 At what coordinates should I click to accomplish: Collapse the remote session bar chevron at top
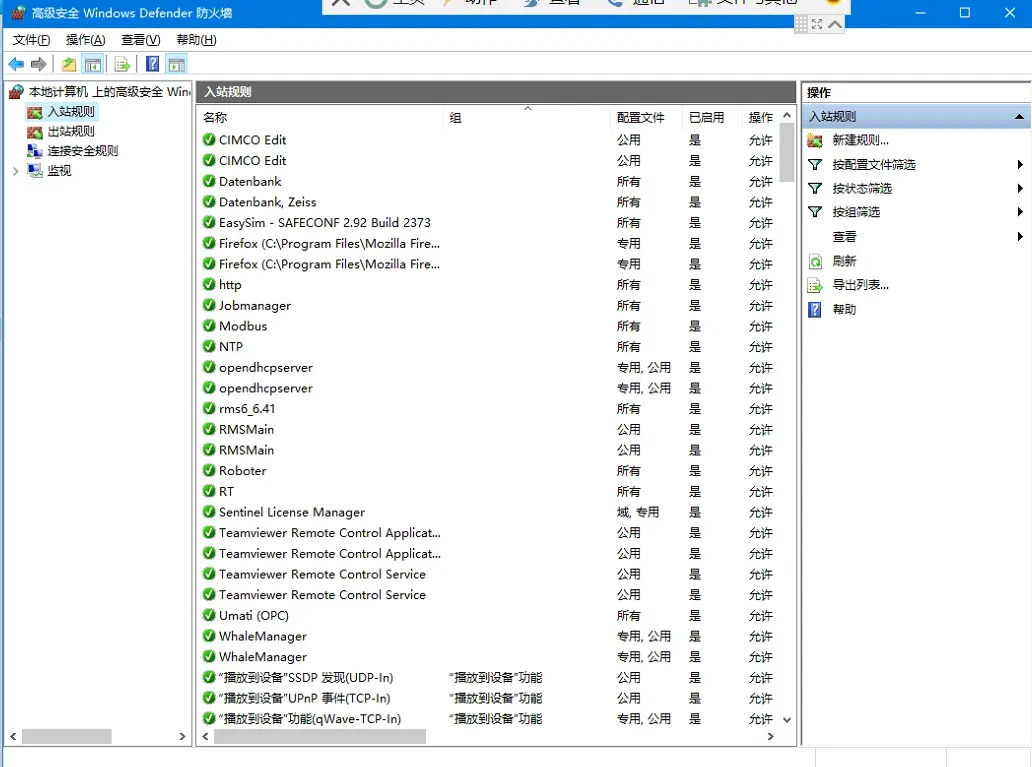point(835,24)
